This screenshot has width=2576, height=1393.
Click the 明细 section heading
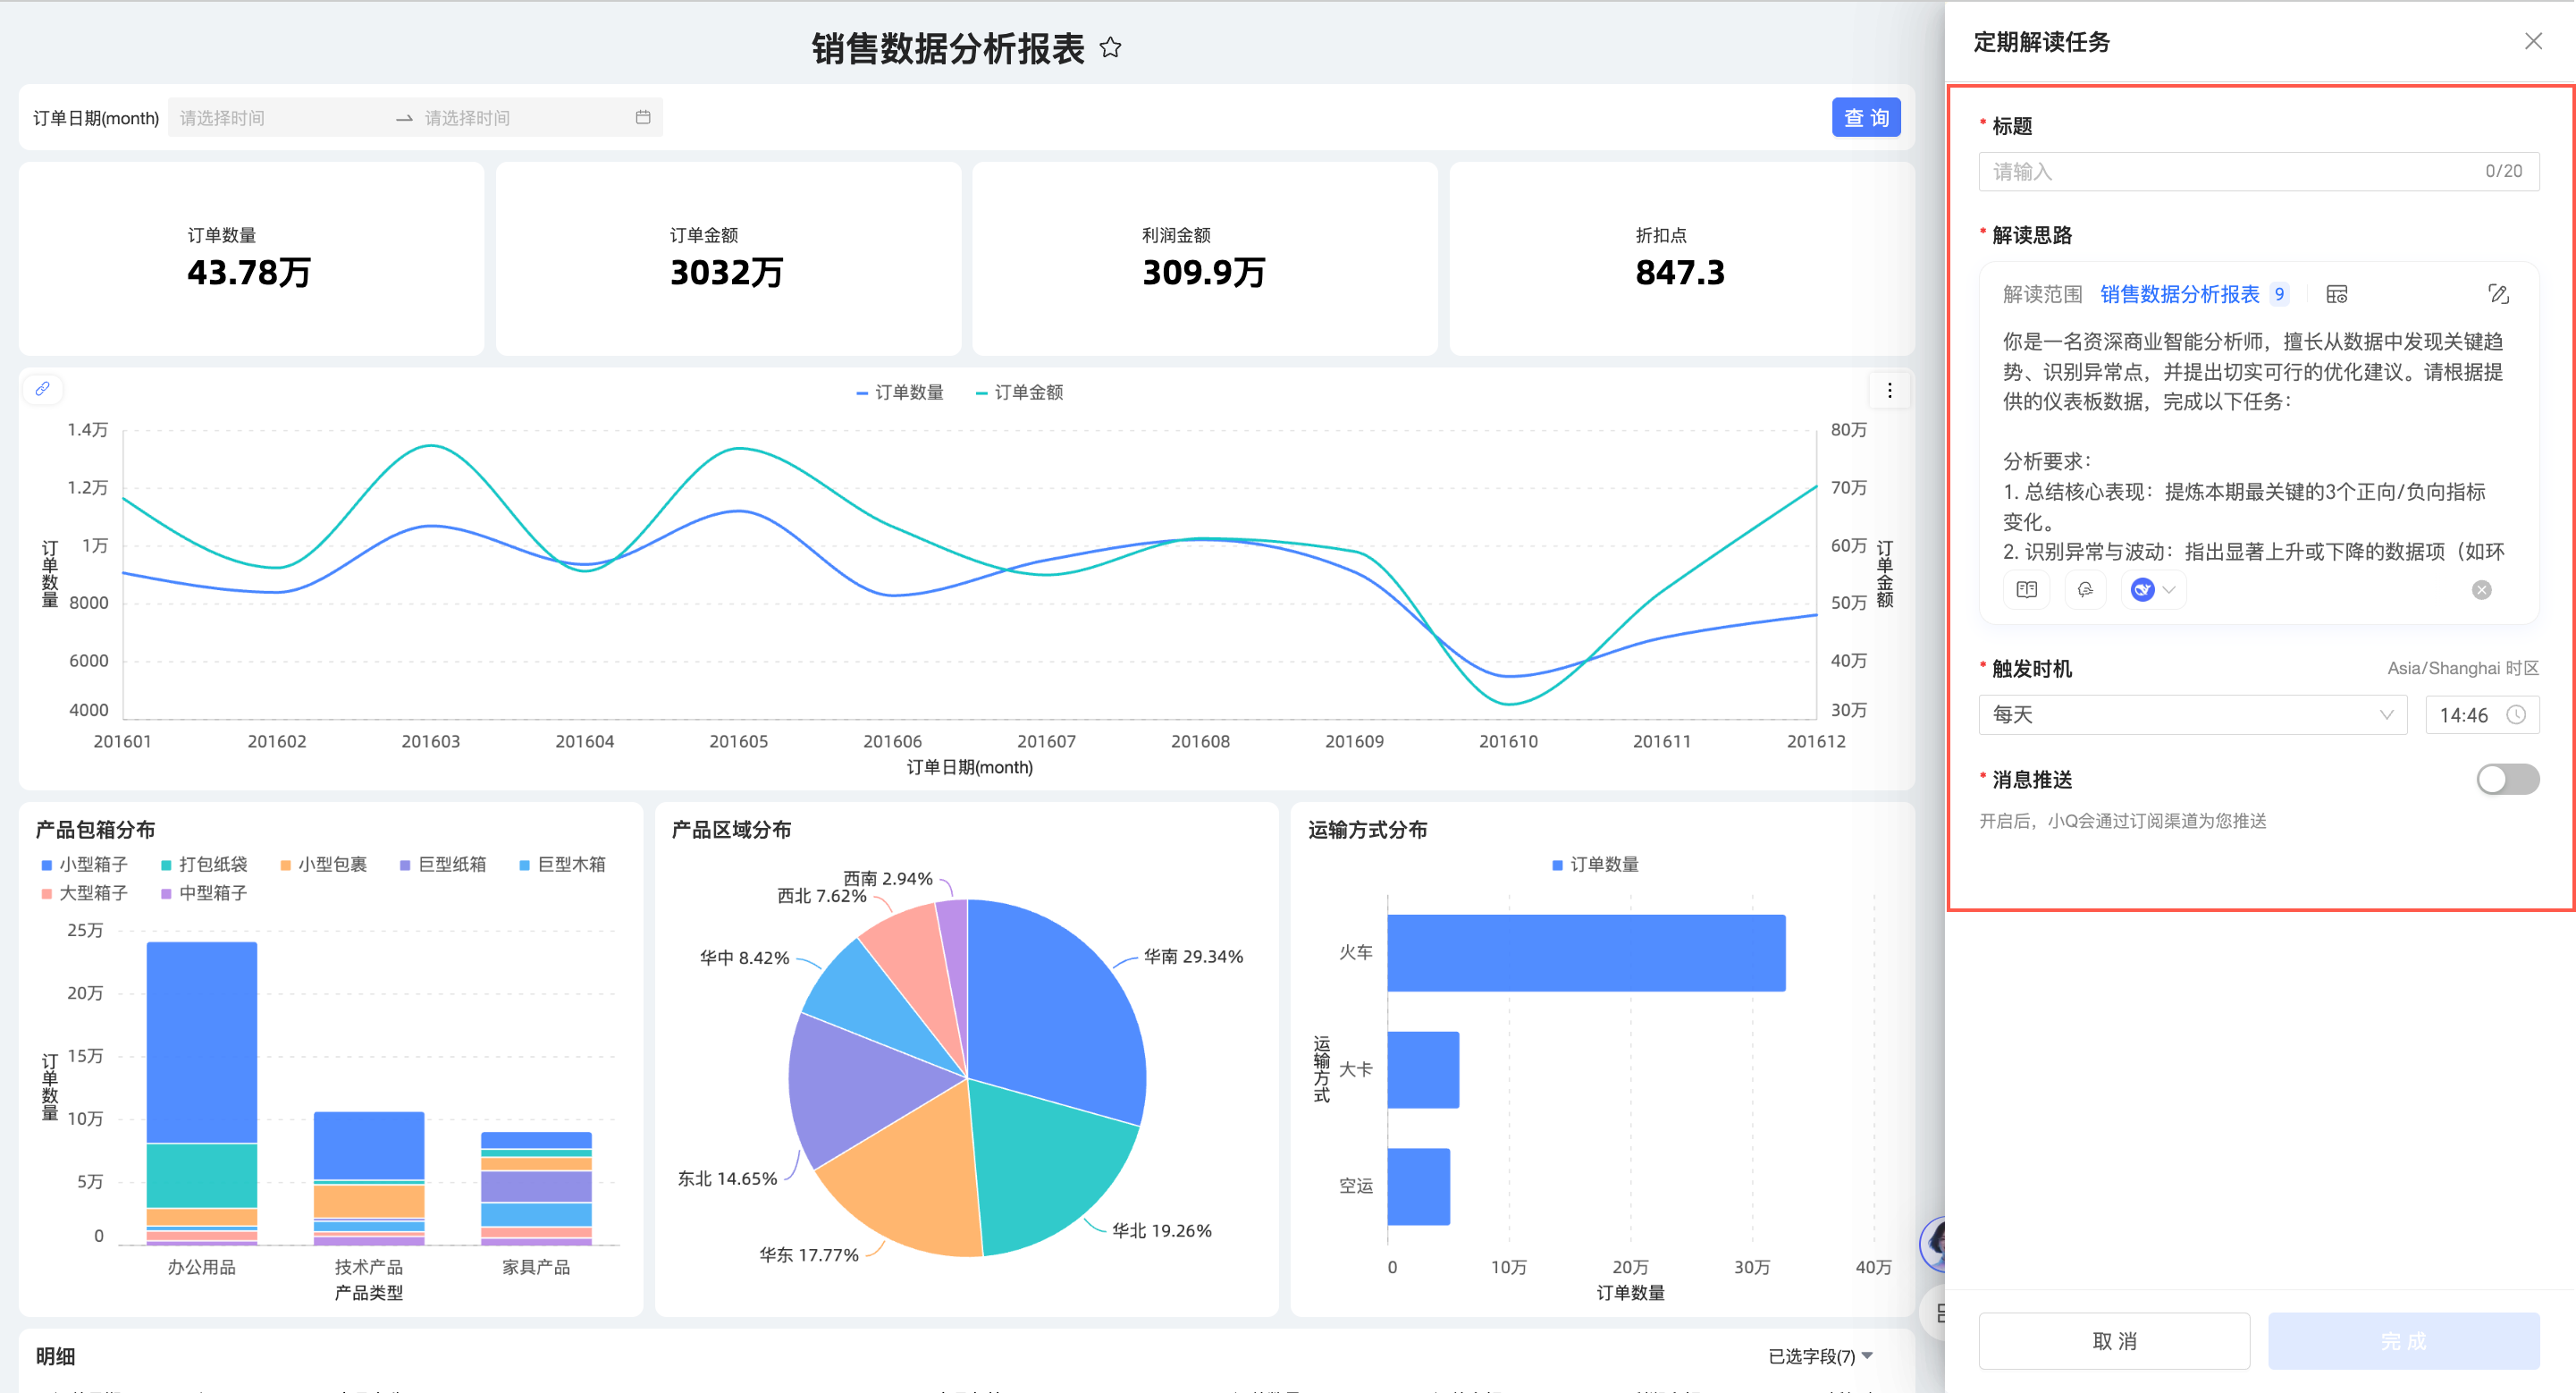55,1356
